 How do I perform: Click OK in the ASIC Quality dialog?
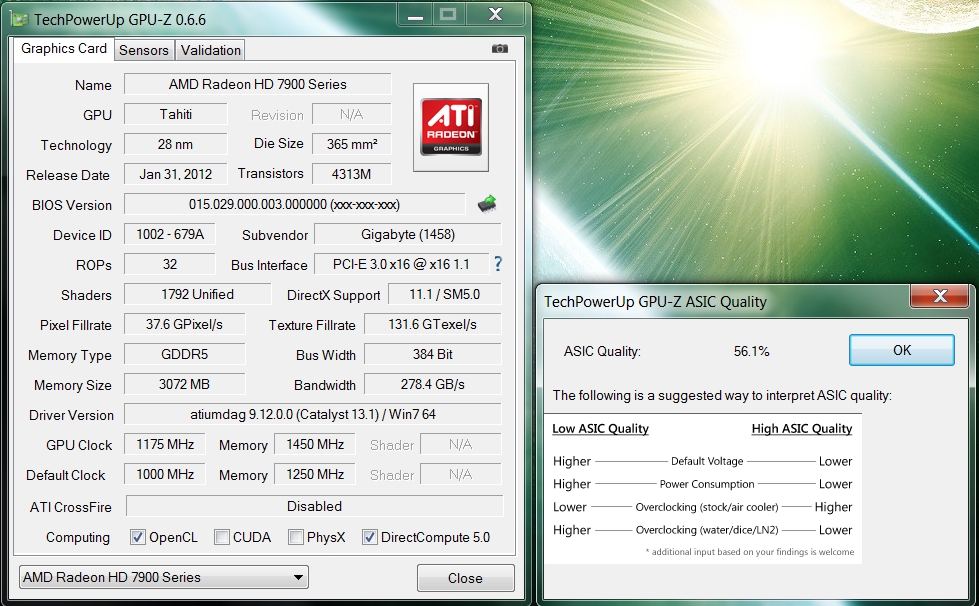click(902, 350)
